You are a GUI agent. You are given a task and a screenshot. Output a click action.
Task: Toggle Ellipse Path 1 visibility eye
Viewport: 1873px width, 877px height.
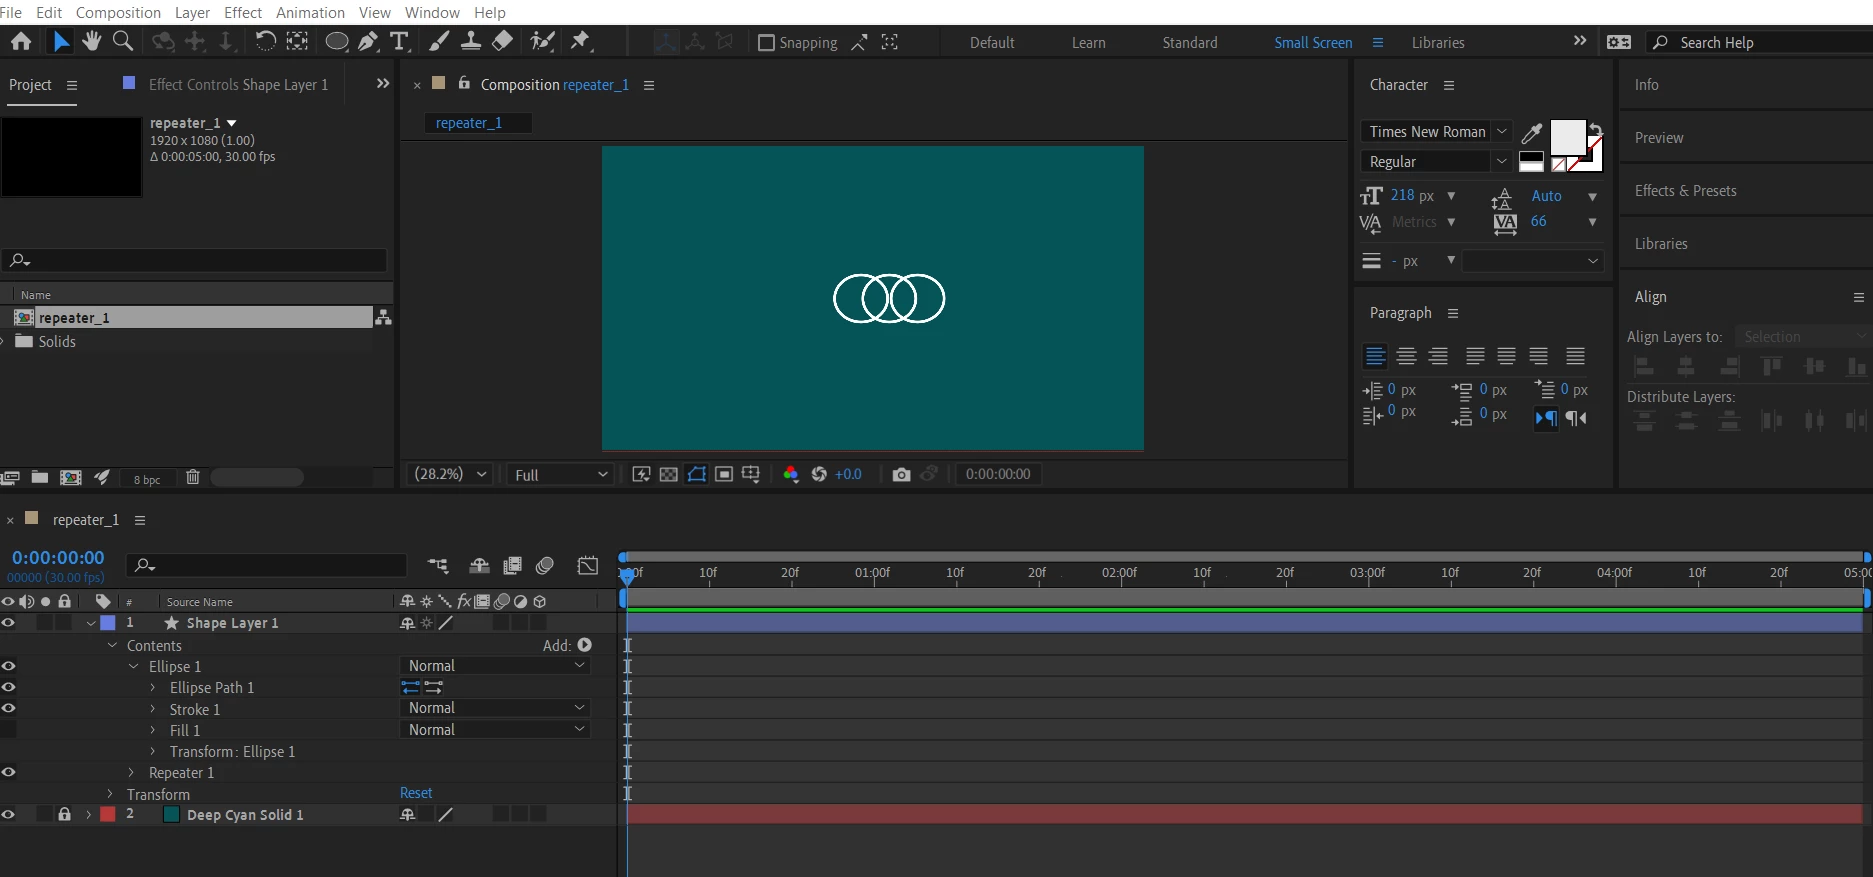coord(8,687)
